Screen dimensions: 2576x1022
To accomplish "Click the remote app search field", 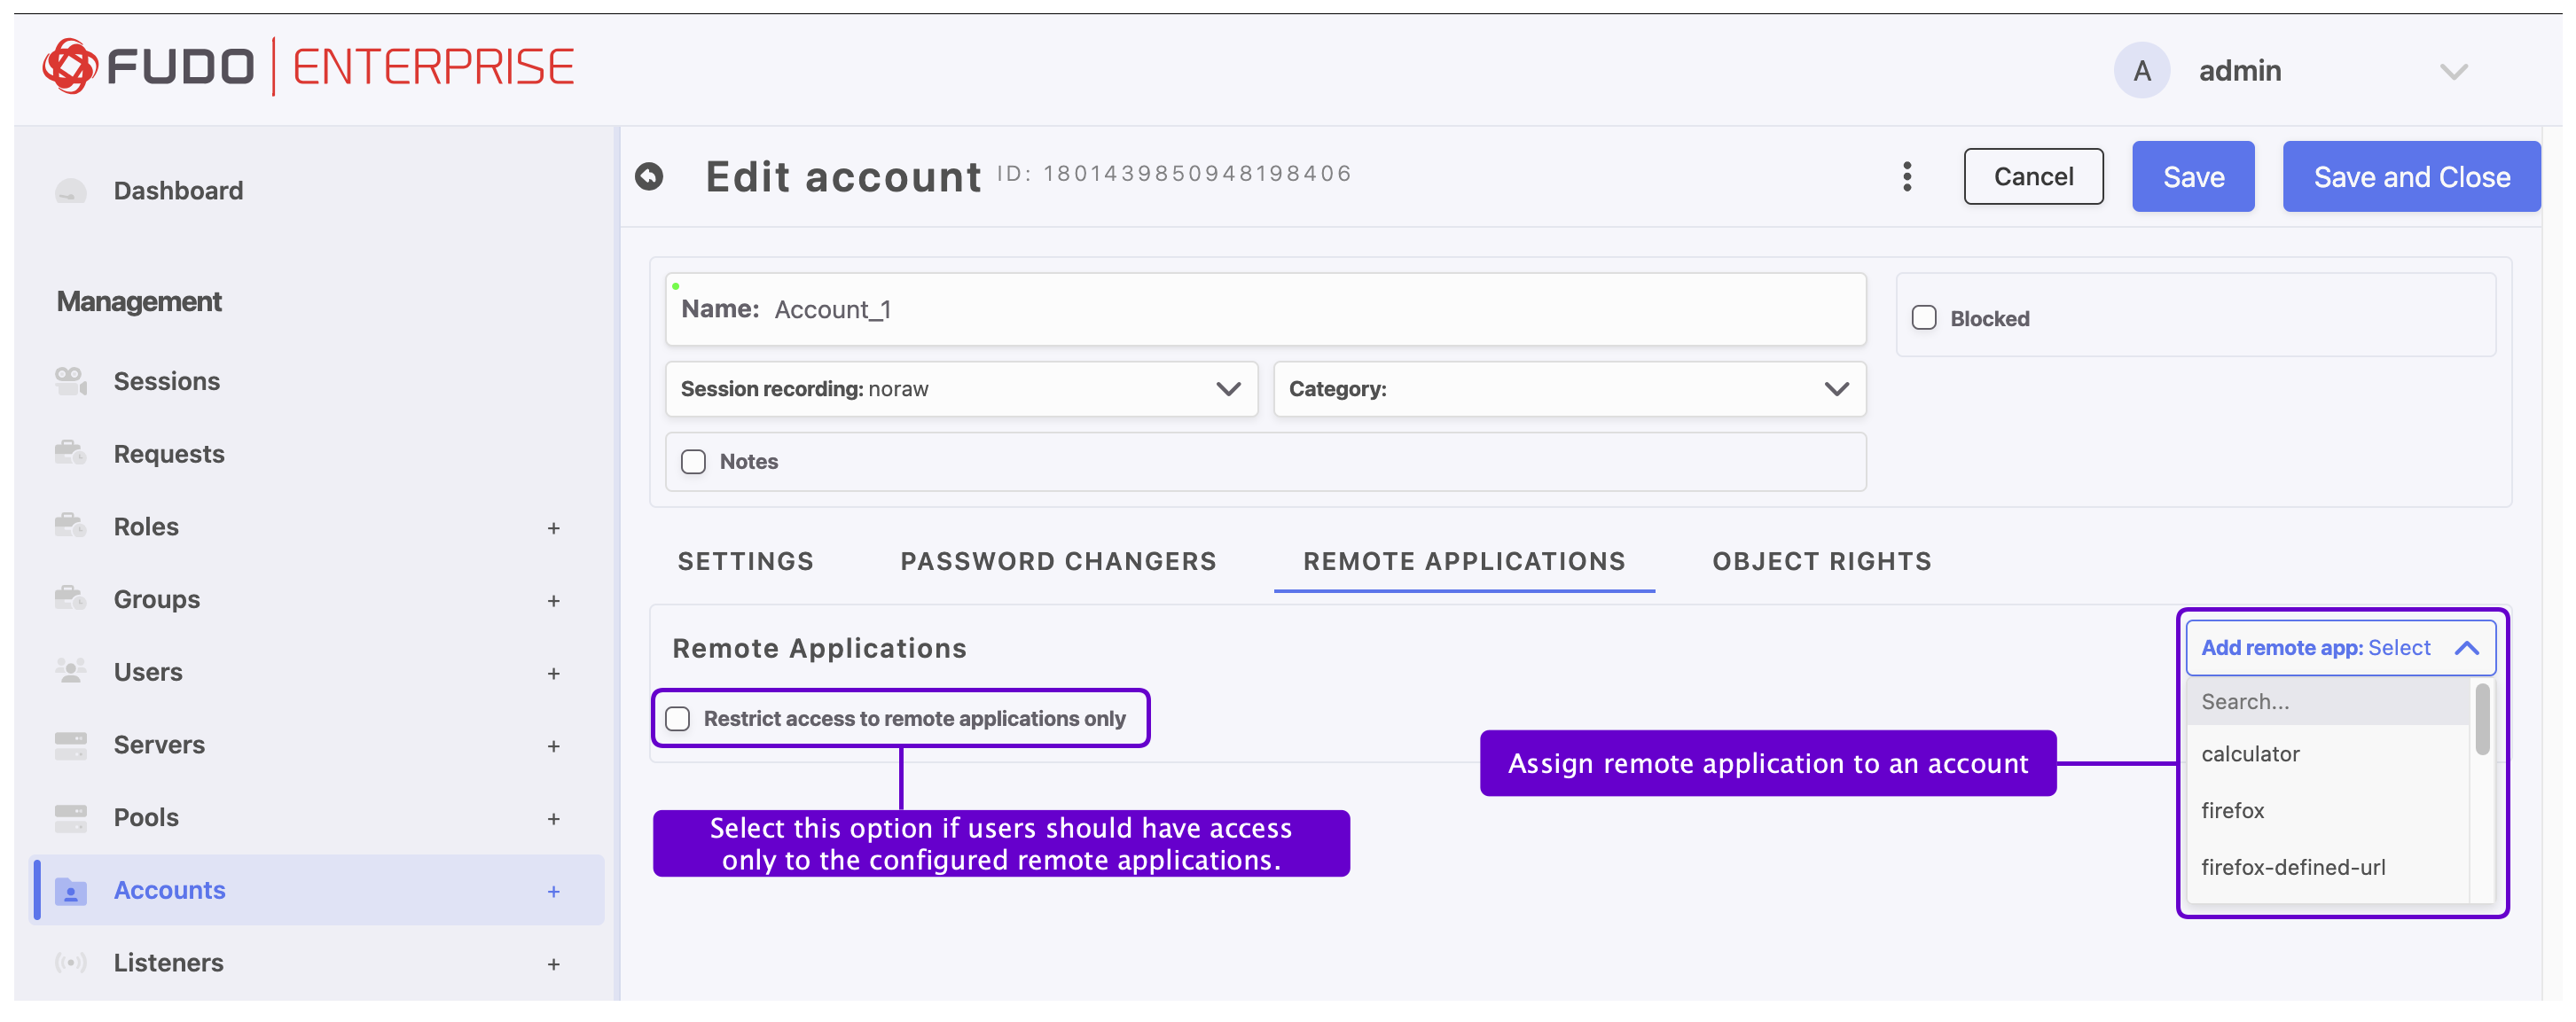I will point(2325,702).
